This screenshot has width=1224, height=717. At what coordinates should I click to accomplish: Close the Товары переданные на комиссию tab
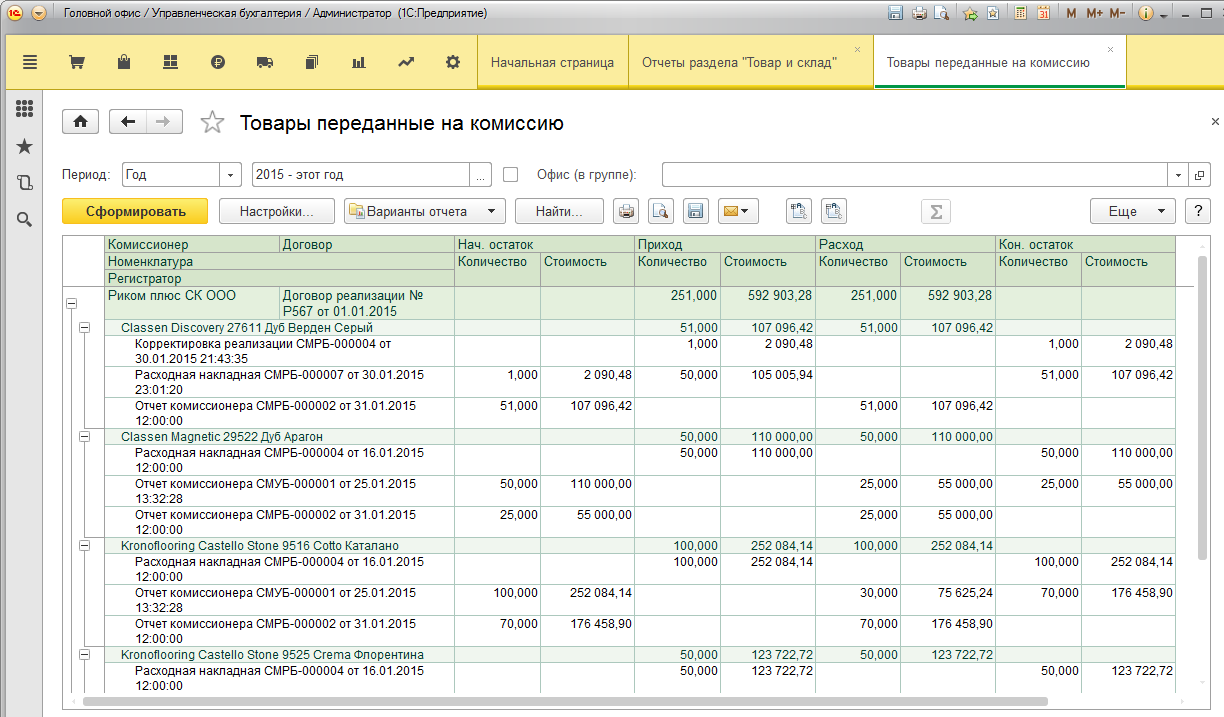1111,48
